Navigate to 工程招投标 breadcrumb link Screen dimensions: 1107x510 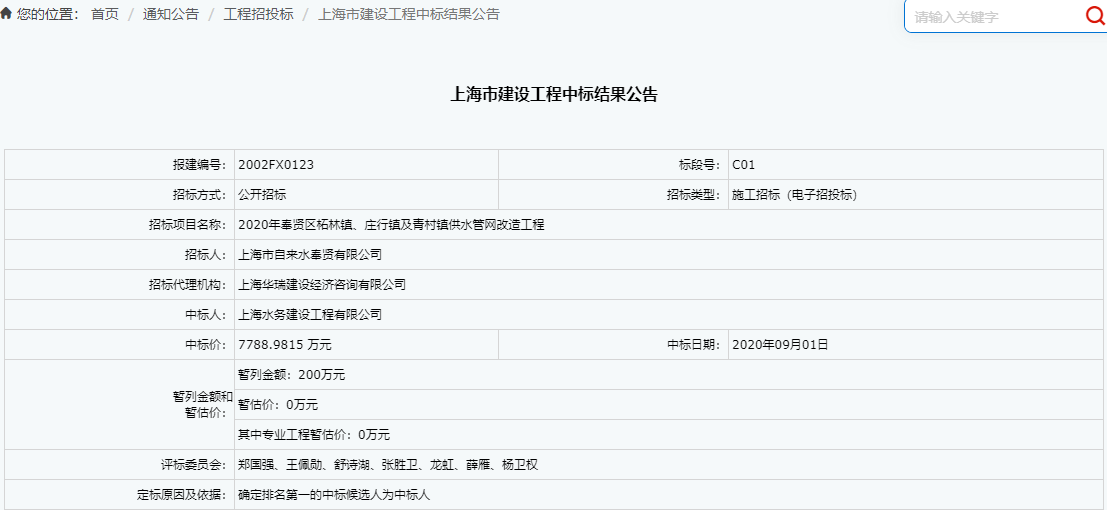pos(258,14)
